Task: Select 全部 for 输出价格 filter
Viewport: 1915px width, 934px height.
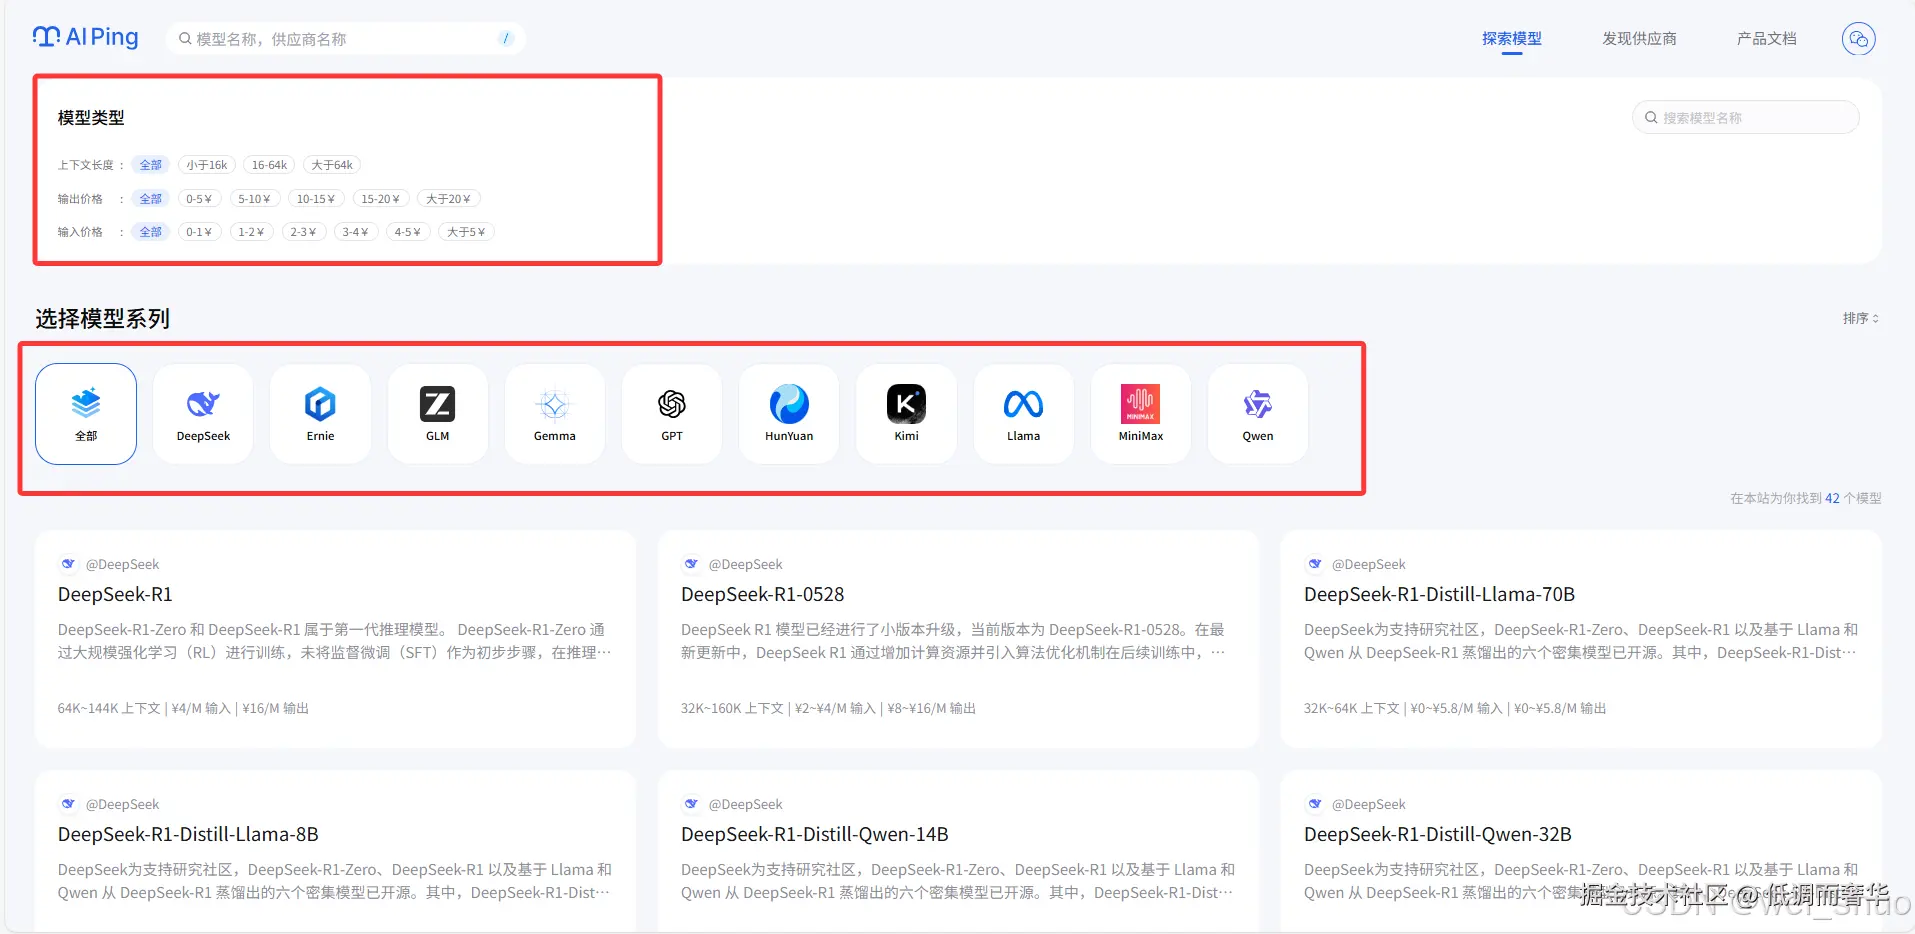Action: click(150, 199)
